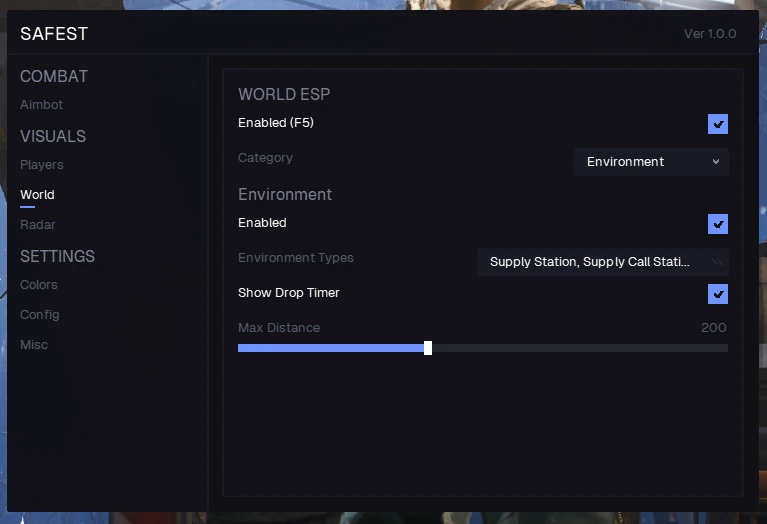The height and width of the screenshot is (524, 767).
Task: Open the Radar page
Action: [x=38, y=225]
